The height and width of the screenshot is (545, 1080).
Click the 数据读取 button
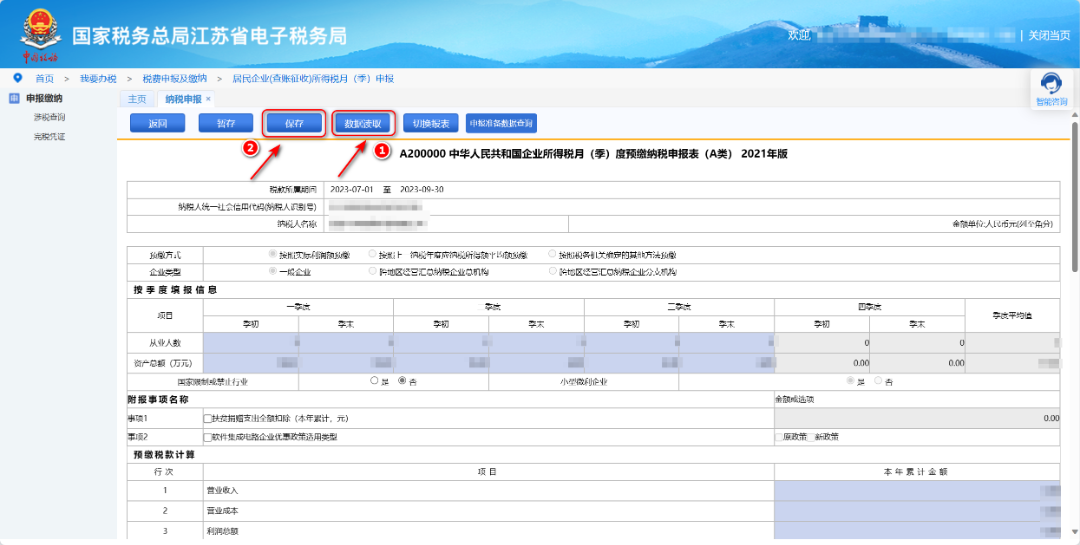[x=363, y=123]
